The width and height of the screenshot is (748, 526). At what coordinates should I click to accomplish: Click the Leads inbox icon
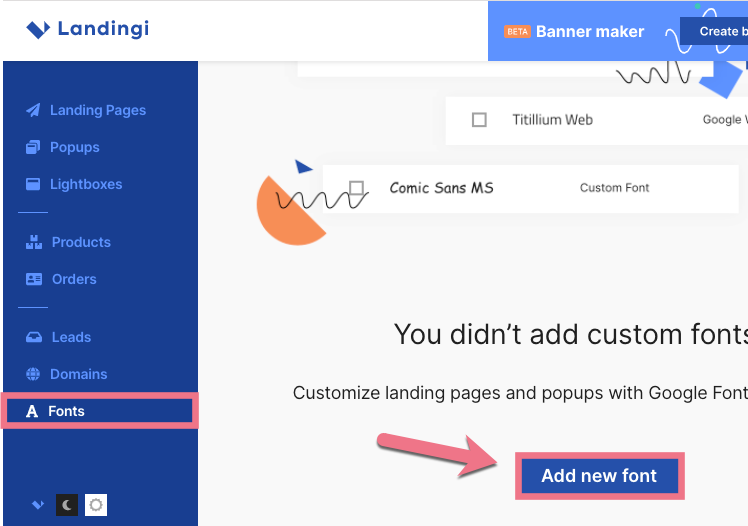(34, 337)
